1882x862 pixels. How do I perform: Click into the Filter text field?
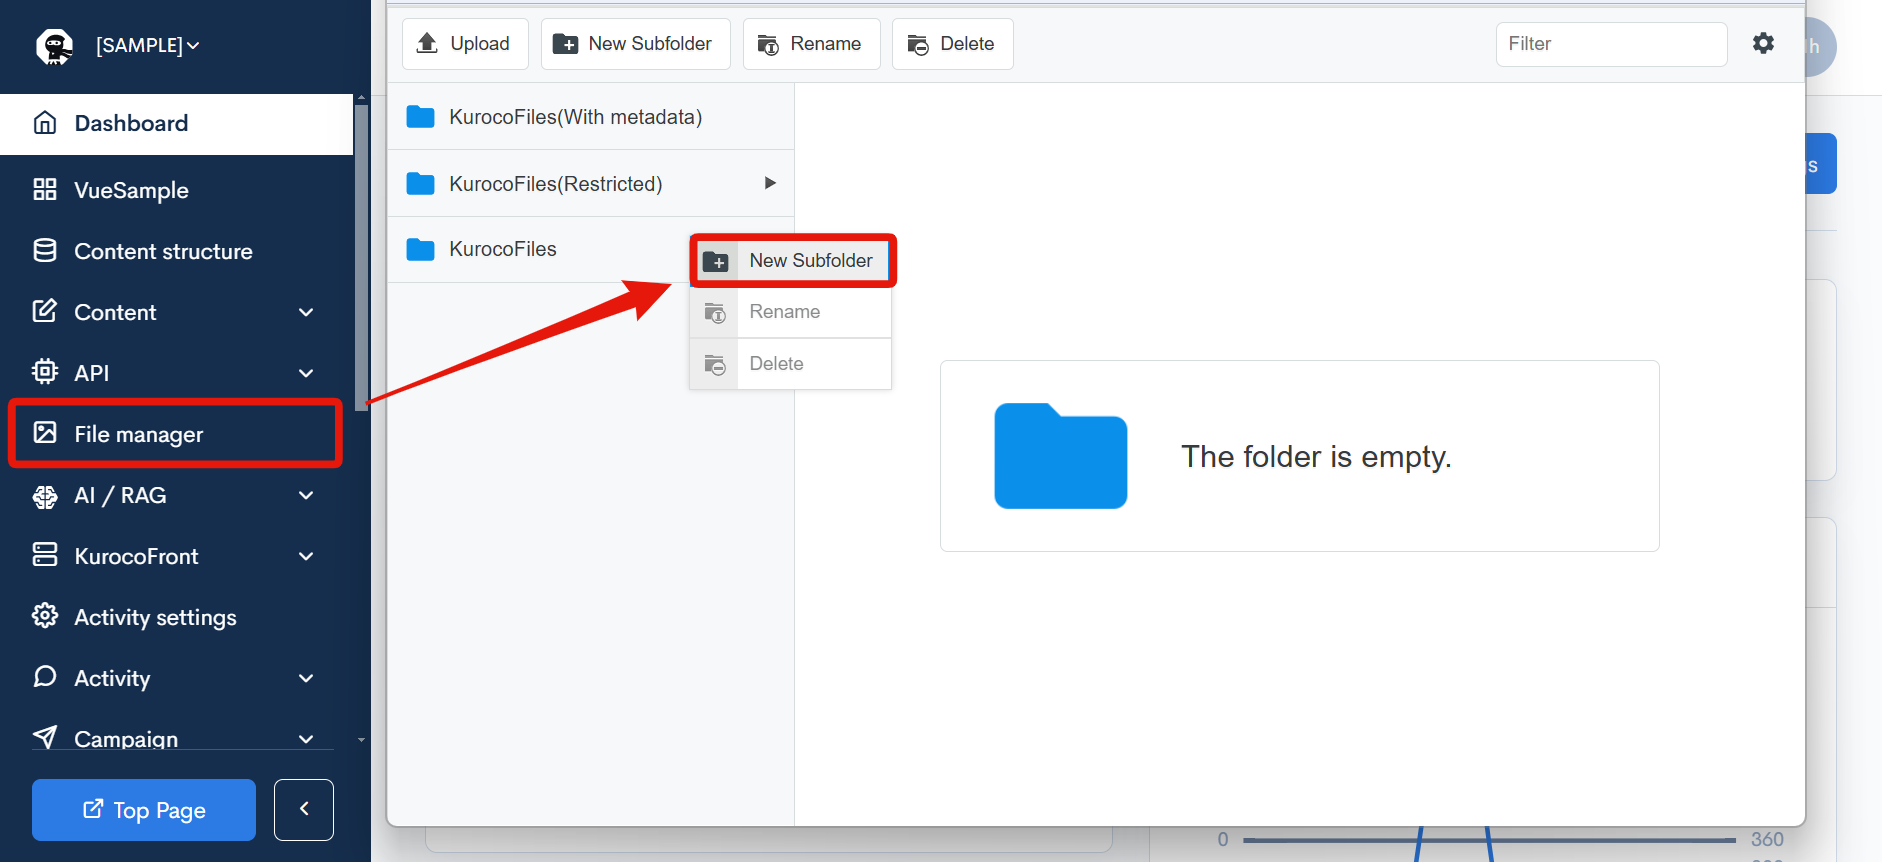tap(1610, 44)
